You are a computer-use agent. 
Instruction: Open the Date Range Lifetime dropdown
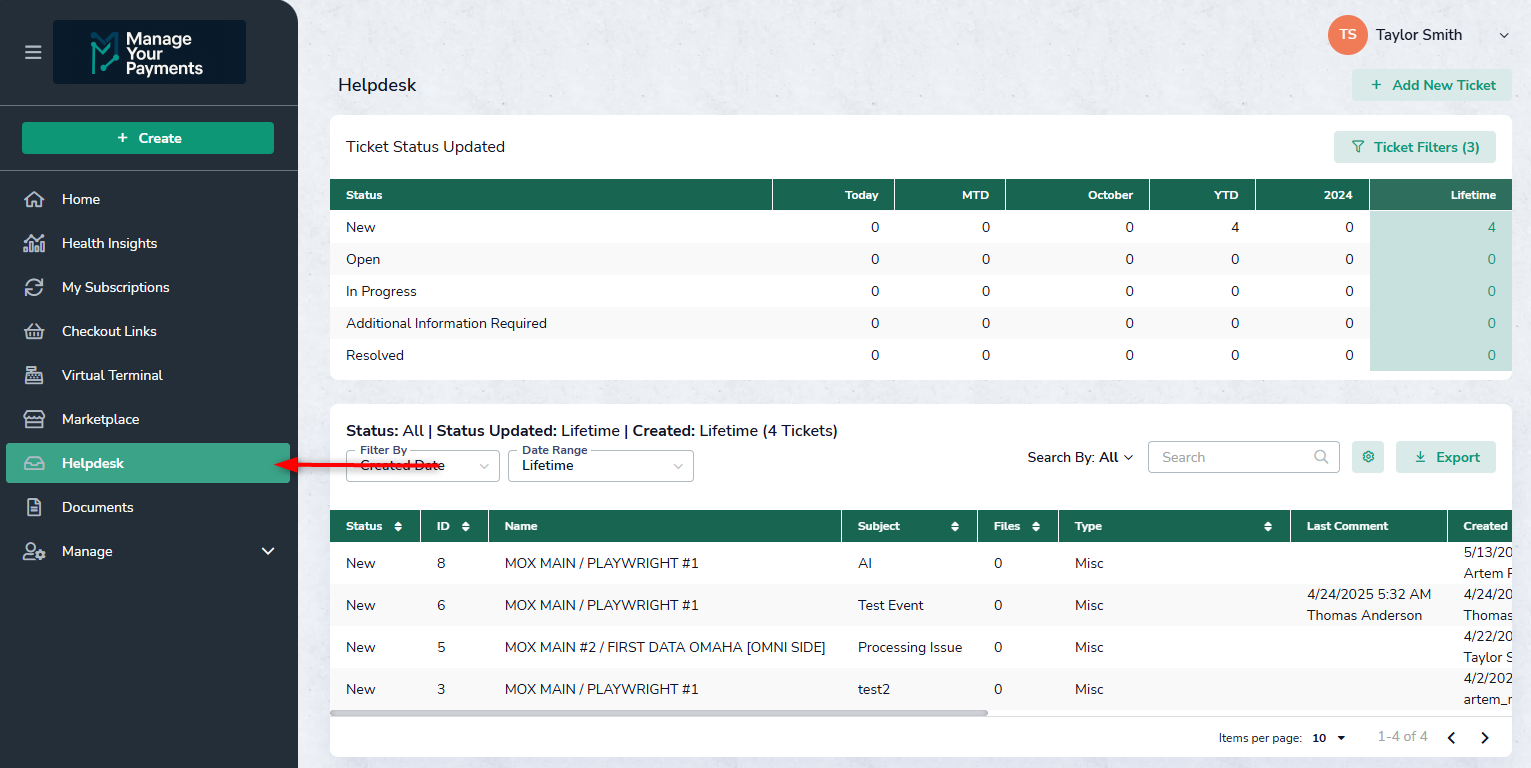600,466
